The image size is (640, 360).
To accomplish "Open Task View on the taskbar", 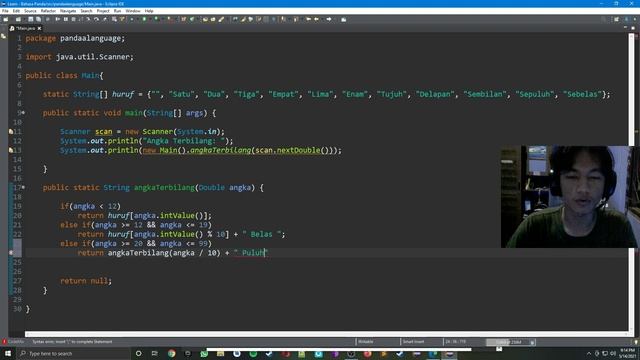I will click(x=155, y=353).
